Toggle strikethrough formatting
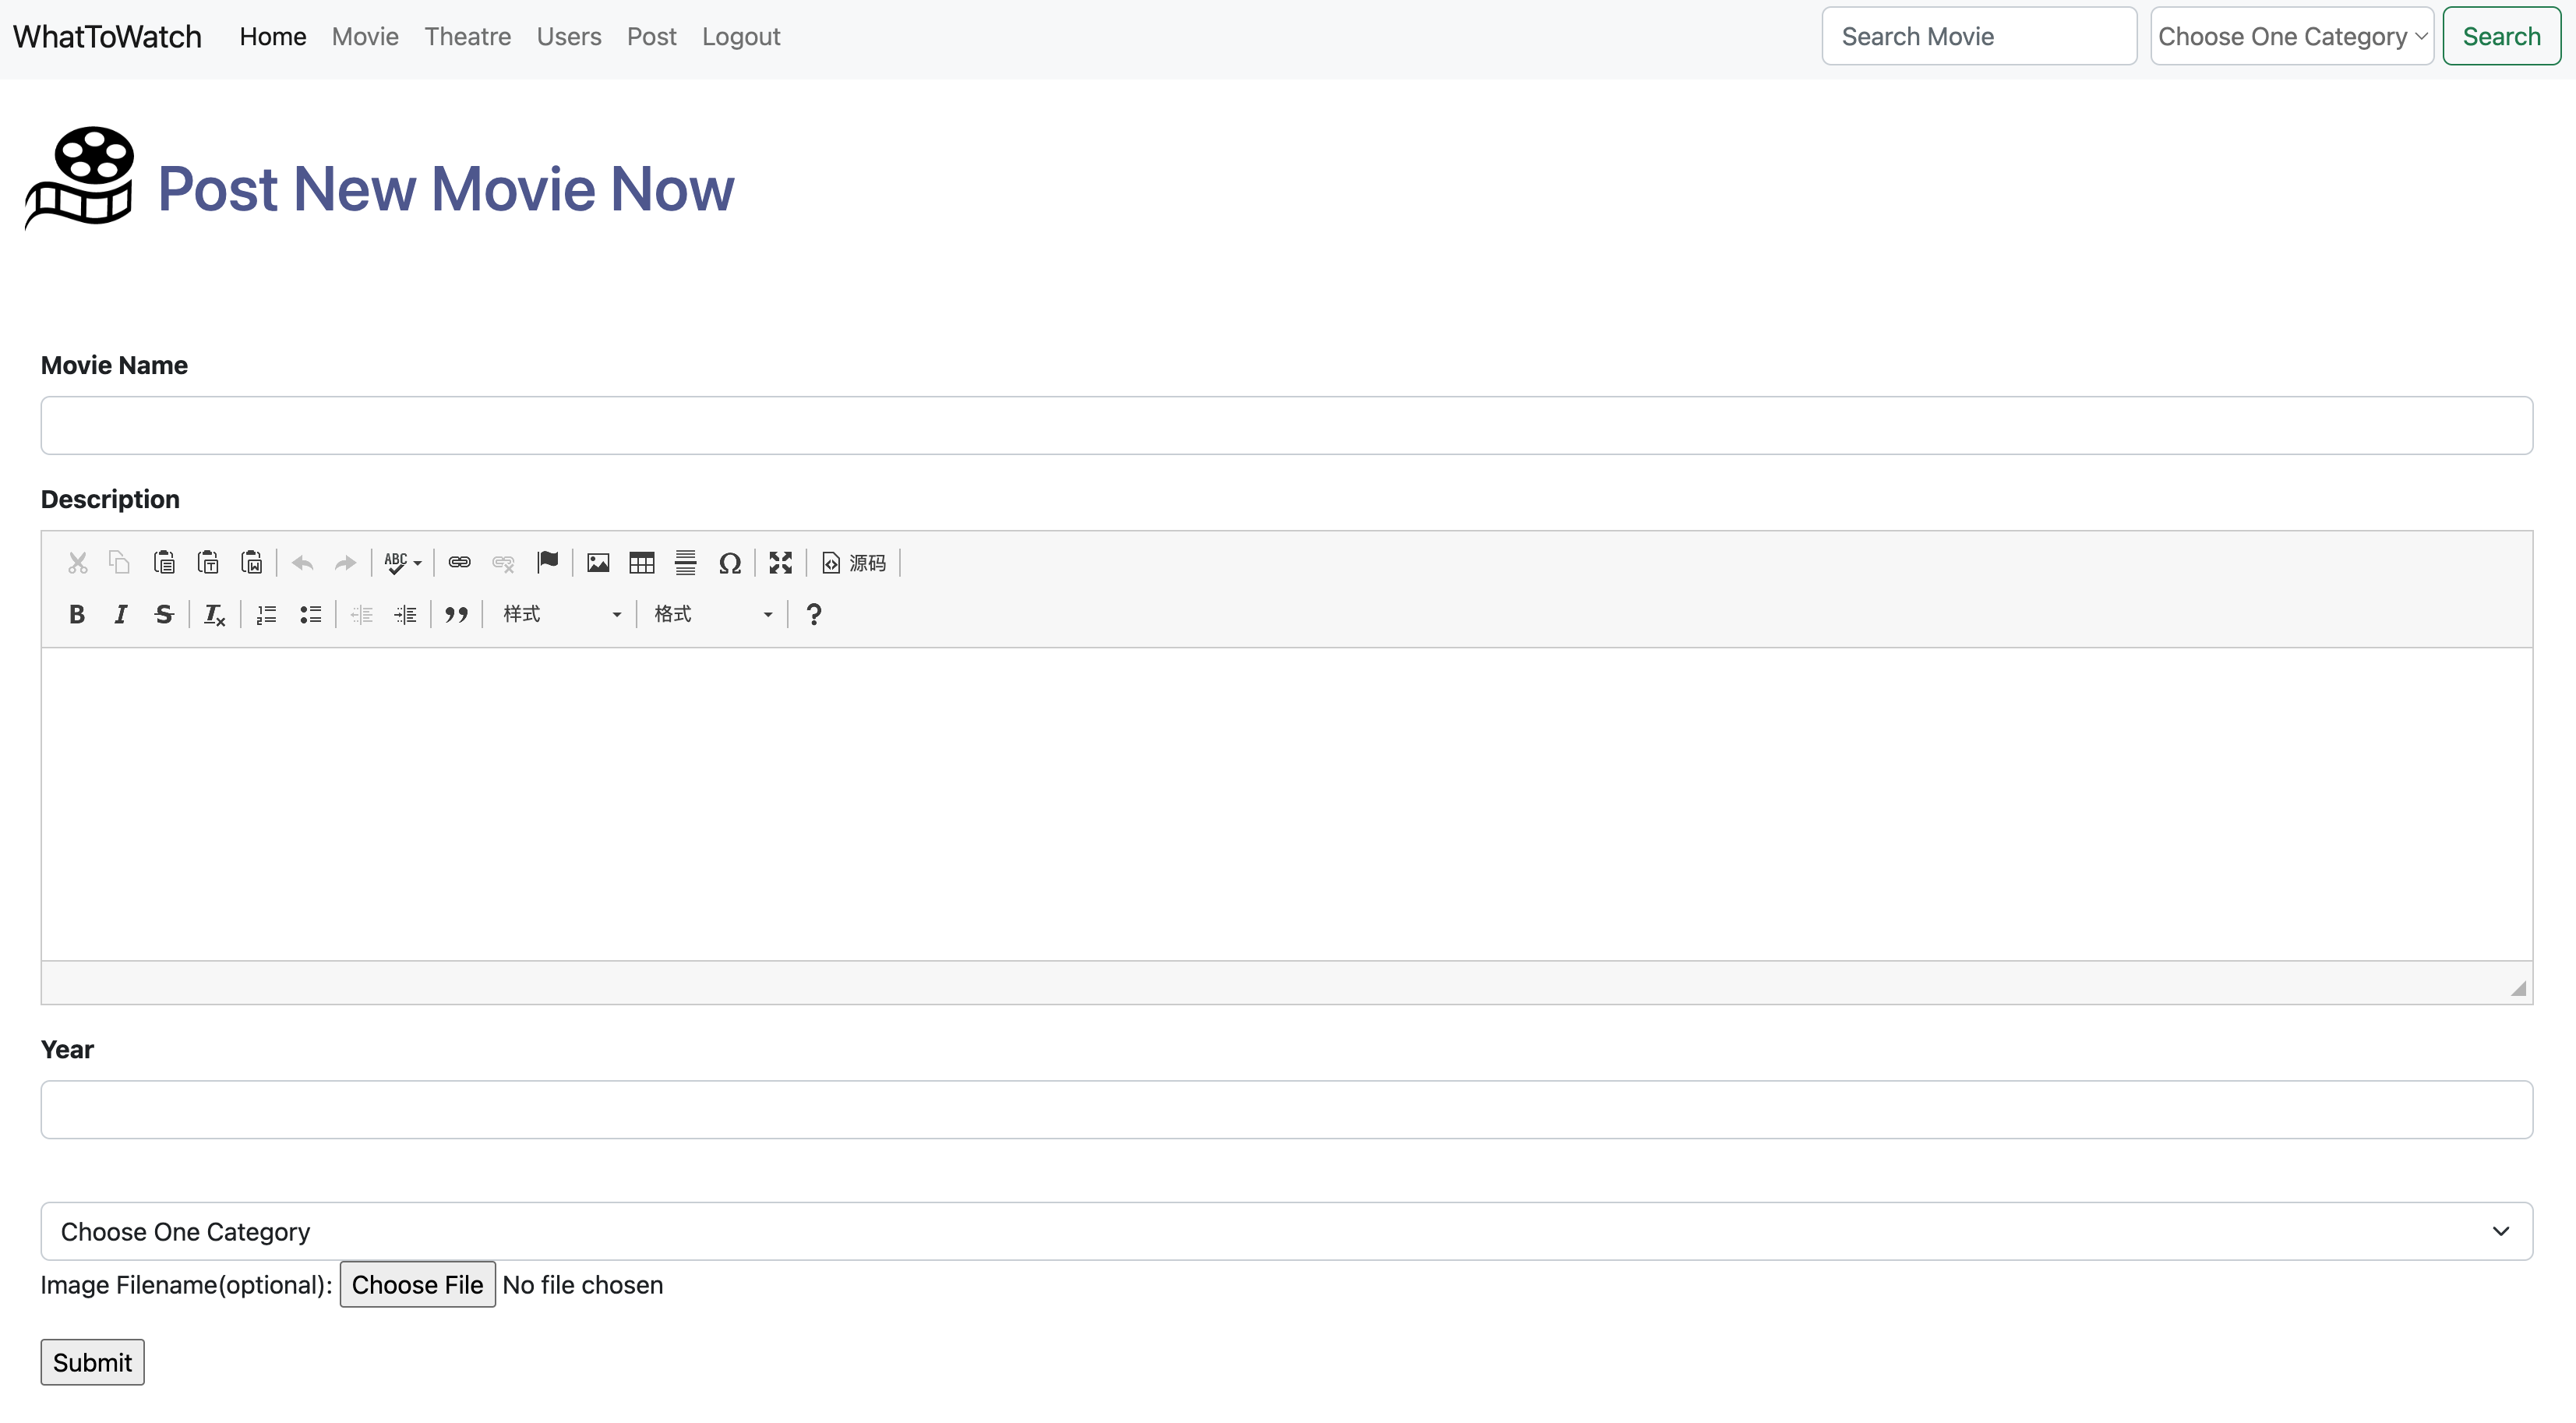Screen dimensions: 2576x1423 [164, 614]
